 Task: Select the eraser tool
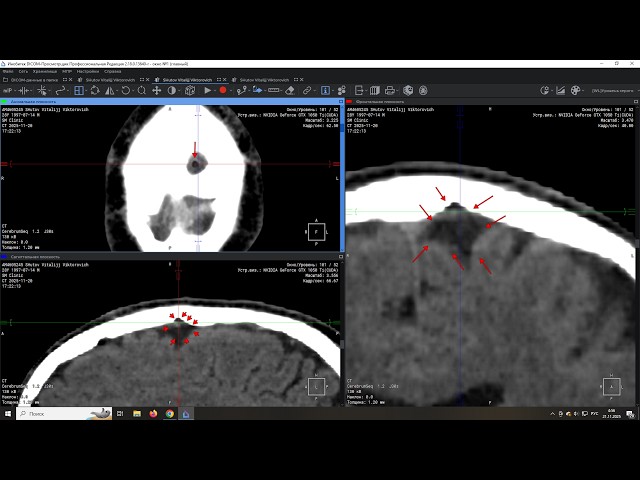point(290,91)
